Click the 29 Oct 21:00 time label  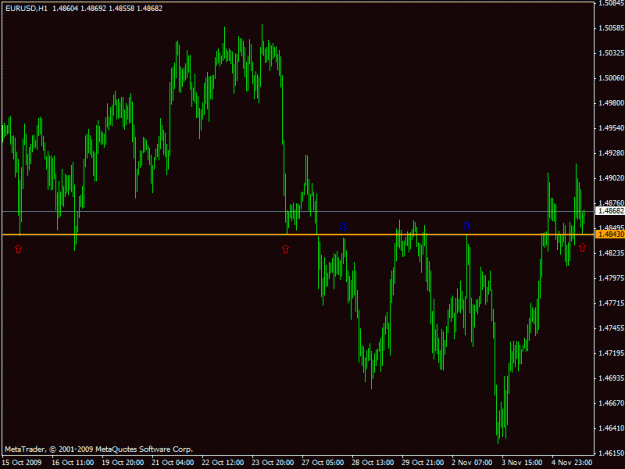(423, 463)
